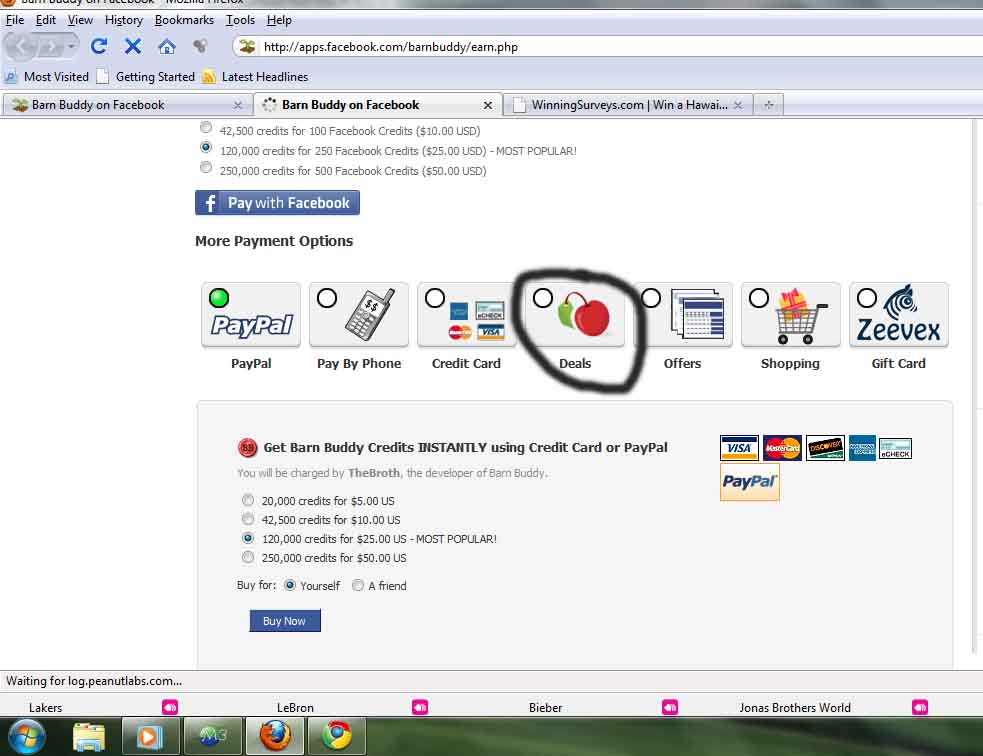Expand the back/forward history dropdown arrow
This screenshot has width=983, height=756.
71,46
